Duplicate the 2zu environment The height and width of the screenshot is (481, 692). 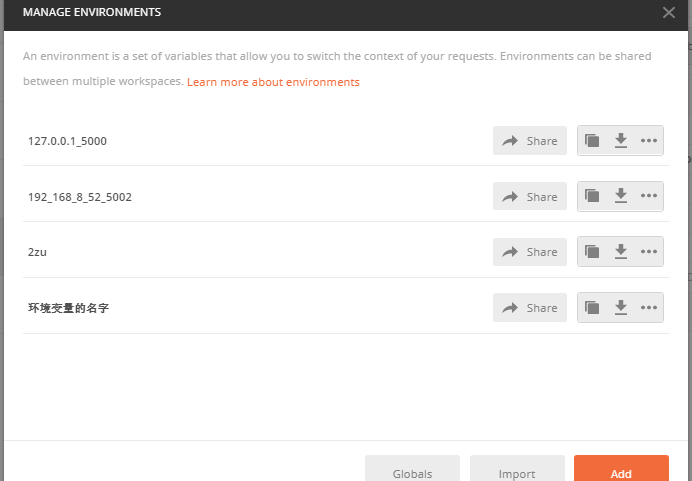(592, 252)
